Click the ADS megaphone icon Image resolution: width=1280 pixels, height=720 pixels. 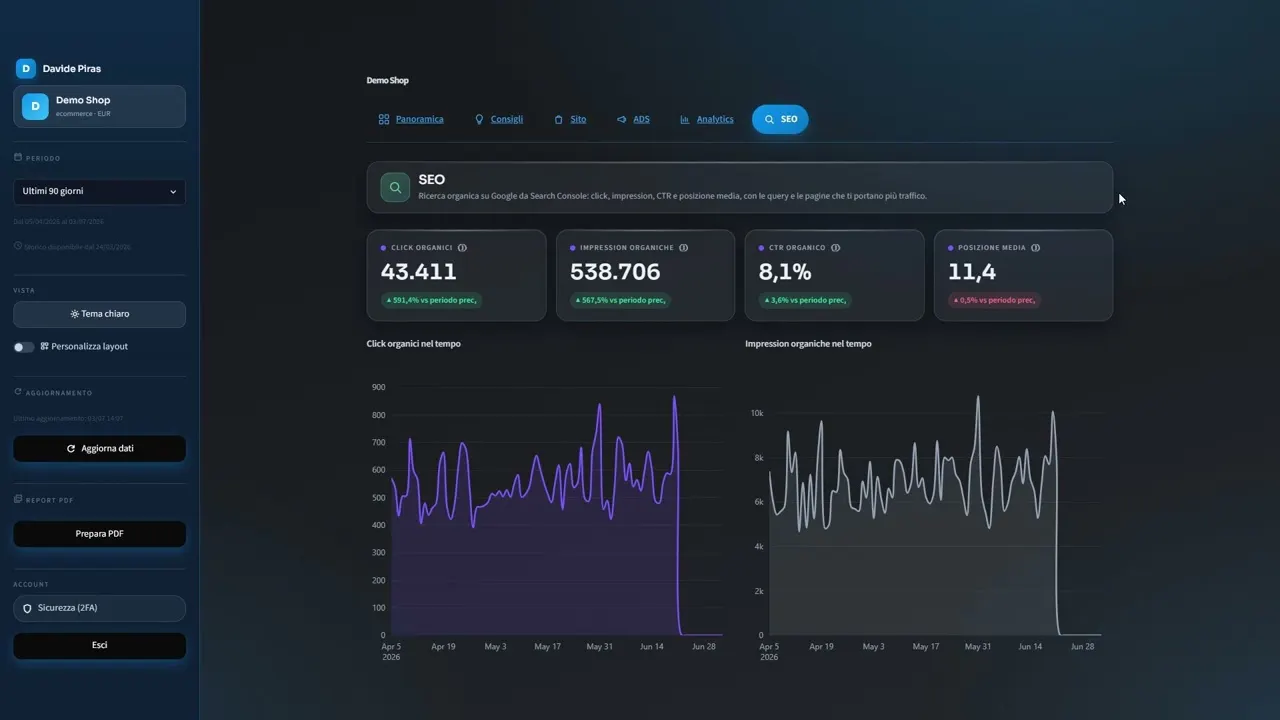click(x=621, y=119)
